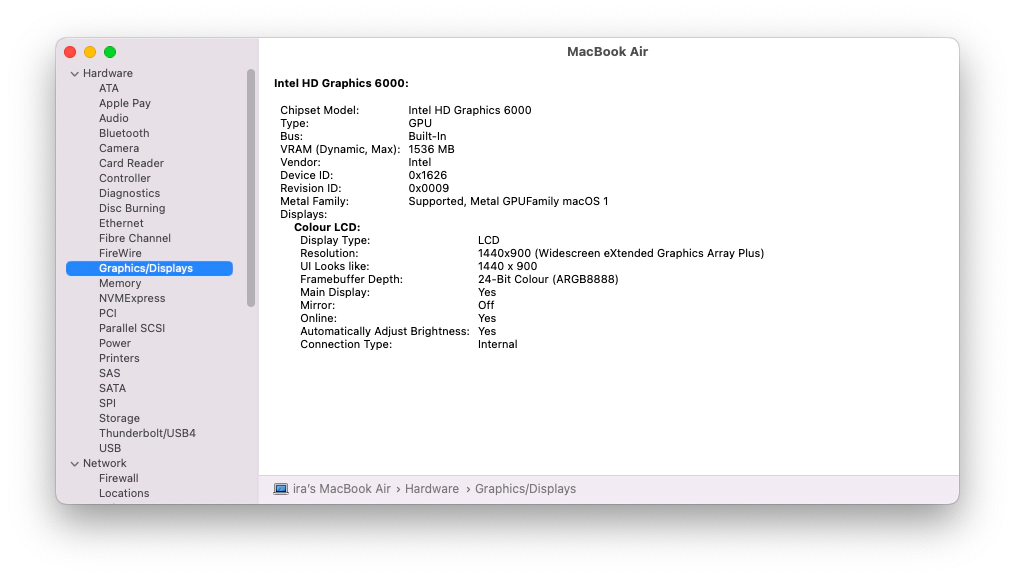Select ATA in the sidebar

109,88
